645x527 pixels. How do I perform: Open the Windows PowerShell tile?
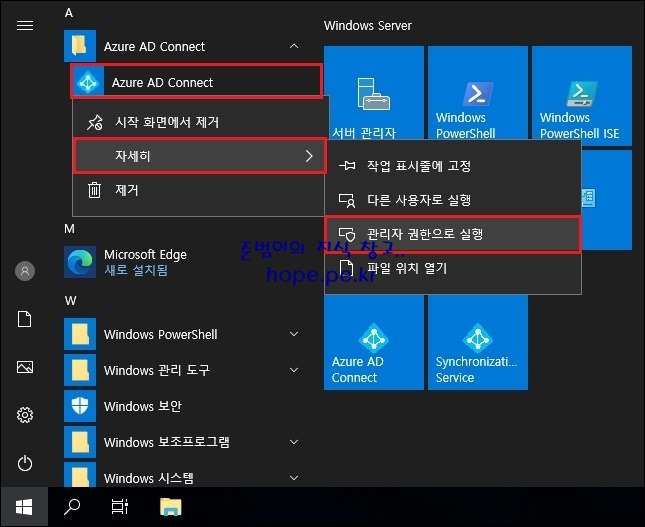coord(478,93)
